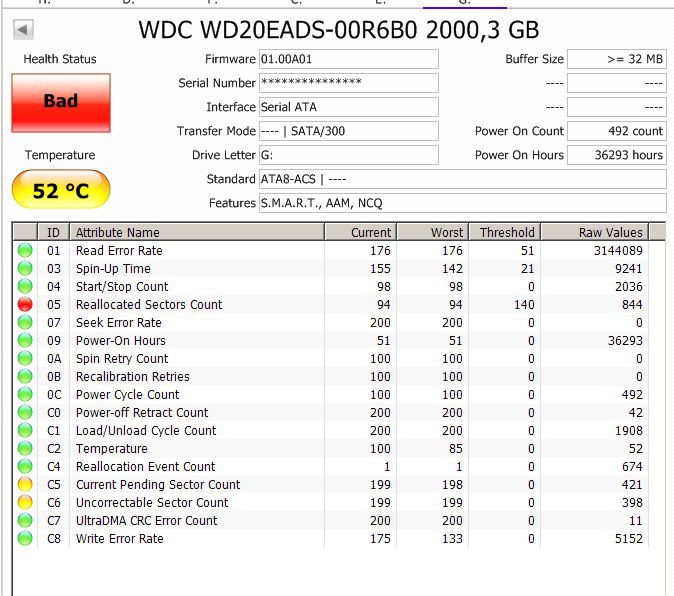Viewport: 674px width, 596px height.
Task: Click the 52 °C temperature indicator
Action: point(61,189)
